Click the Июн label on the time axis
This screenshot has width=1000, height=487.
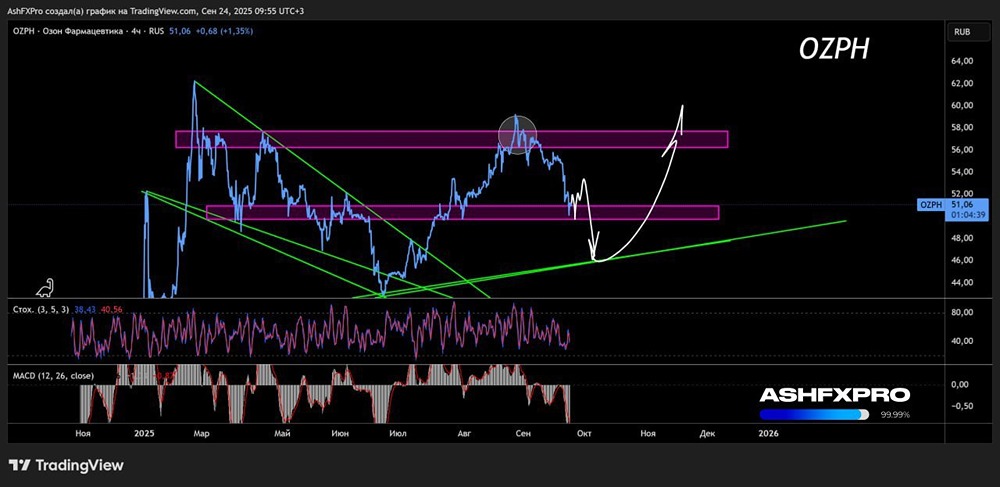click(x=341, y=433)
